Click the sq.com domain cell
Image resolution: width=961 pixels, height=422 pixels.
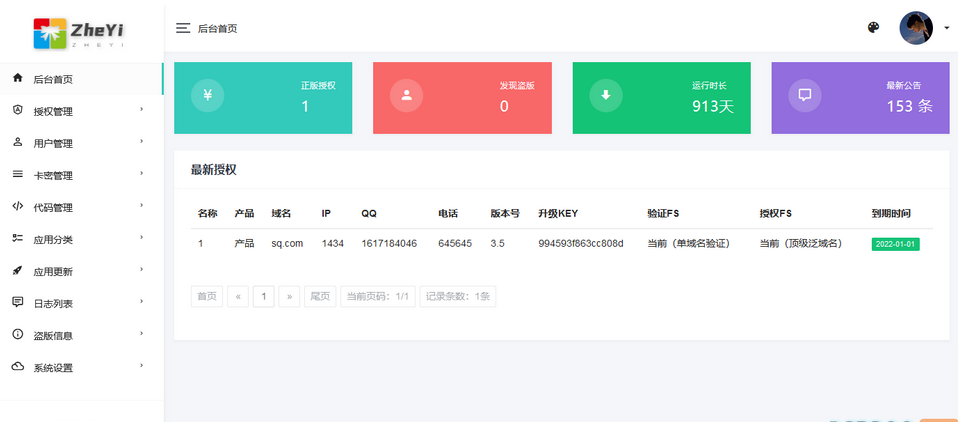coord(287,244)
